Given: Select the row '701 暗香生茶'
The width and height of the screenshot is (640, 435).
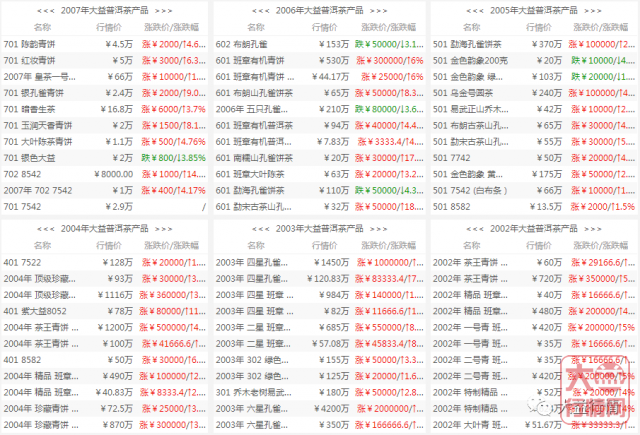Looking at the screenshot, I should (x=104, y=109).
